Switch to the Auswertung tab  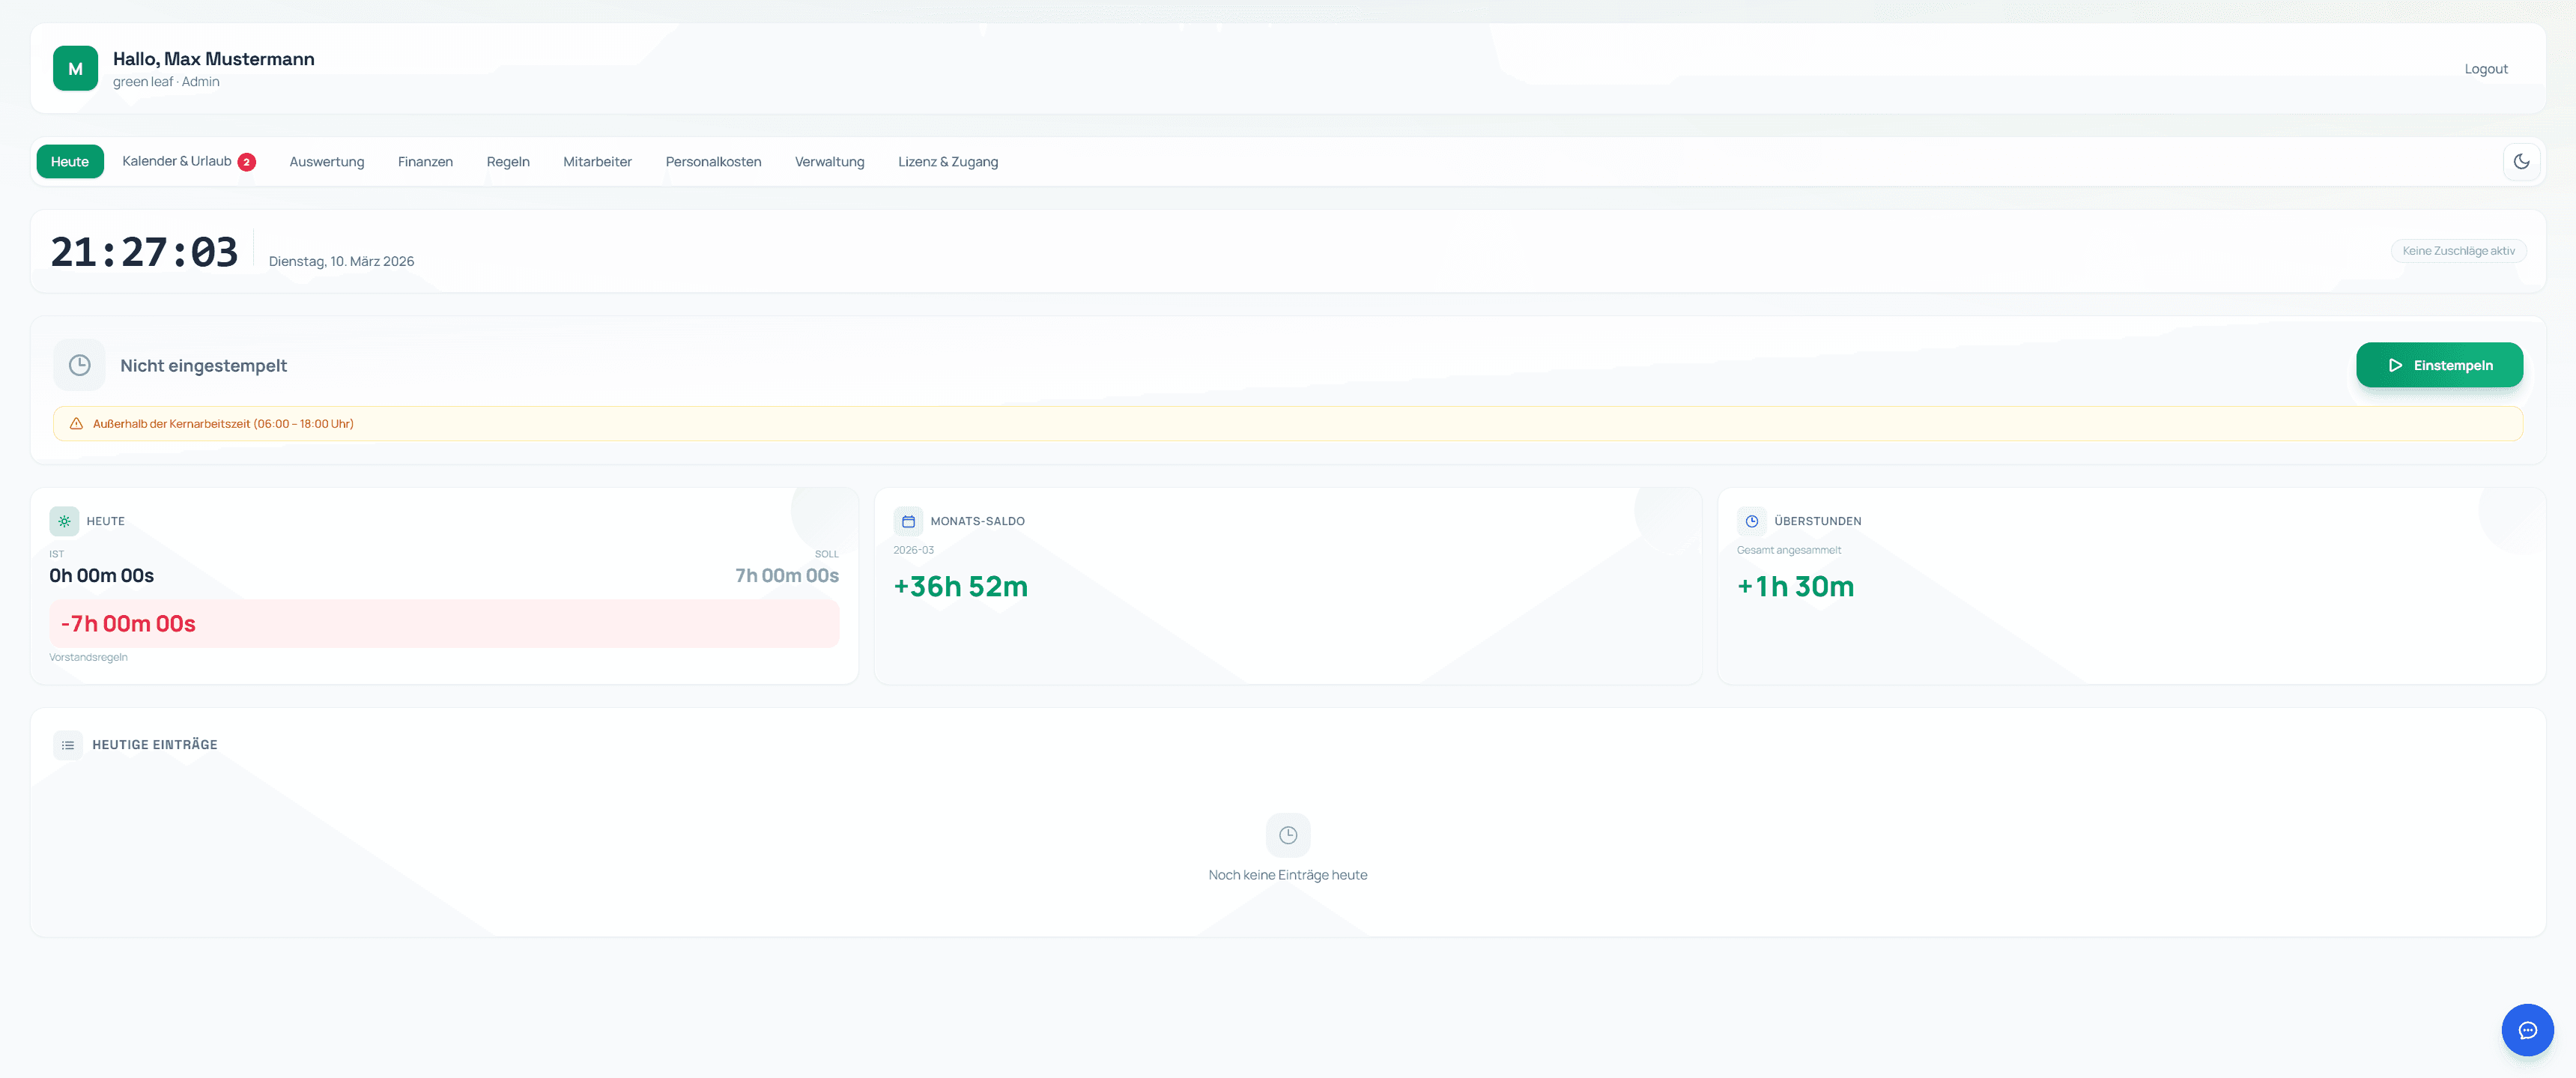point(326,162)
